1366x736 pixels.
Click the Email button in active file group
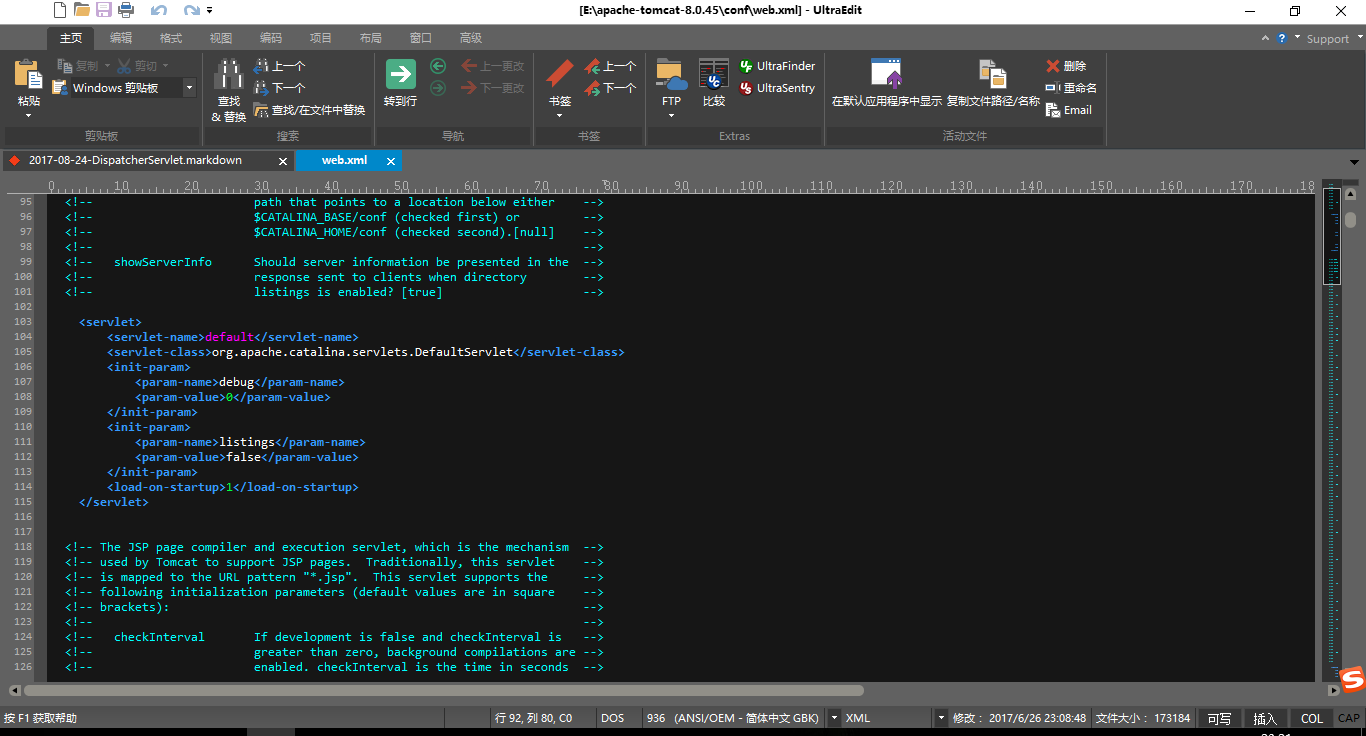click(x=1069, y=110)
